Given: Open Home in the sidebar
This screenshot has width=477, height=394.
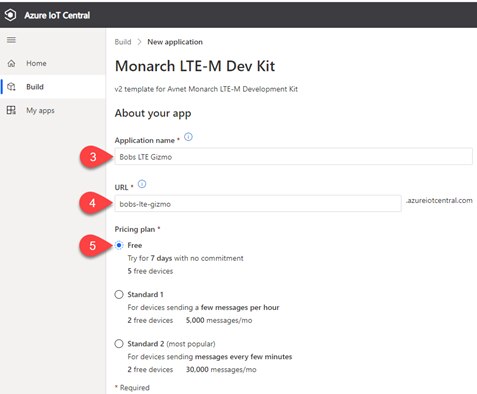Looking at the screenshot, I should pyautogui.click(x=53, y=63).
